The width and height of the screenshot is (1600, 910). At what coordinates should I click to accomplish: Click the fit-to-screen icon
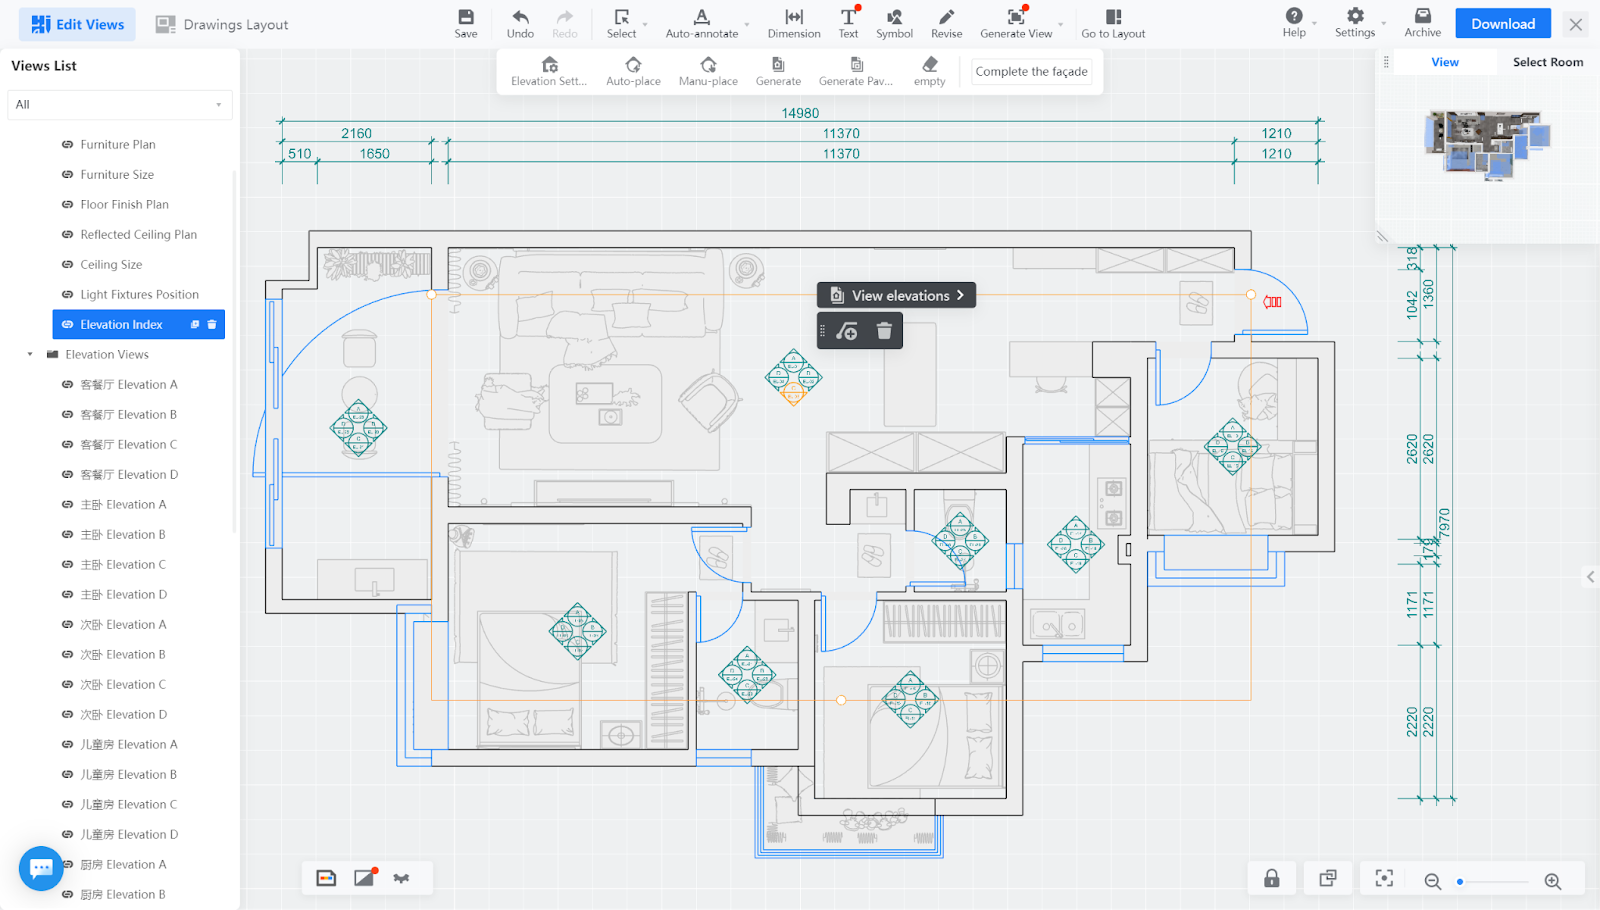pos(1384,878)
